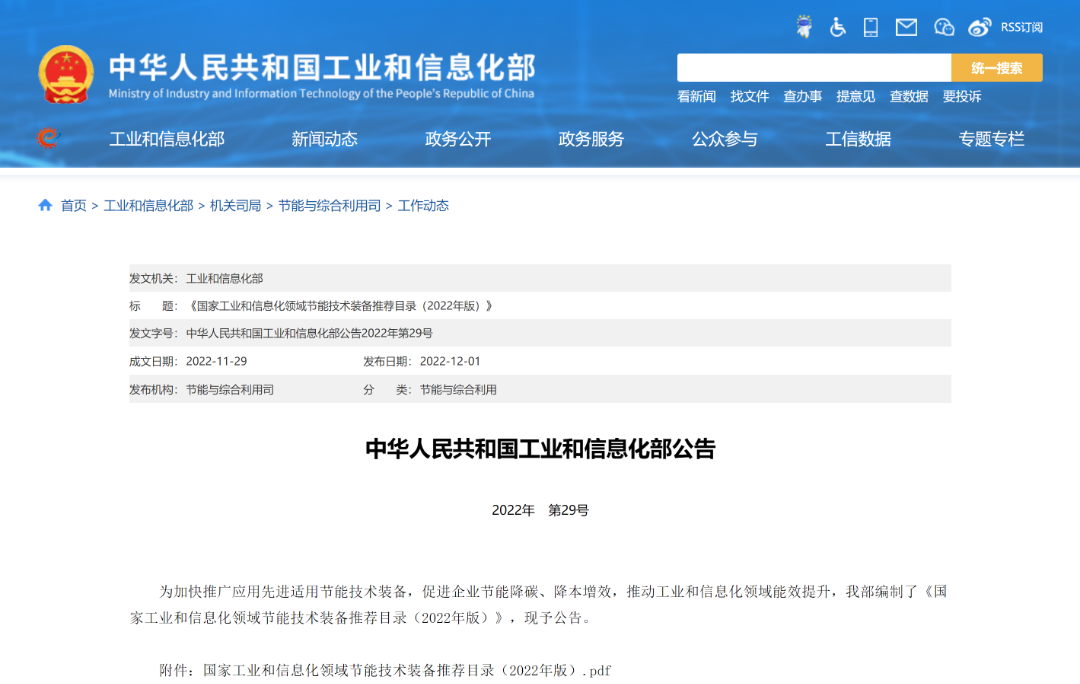This screenshot has width=1080, height=684.
Task: Click the red gear icon in navbar
Action: [47, 138]
